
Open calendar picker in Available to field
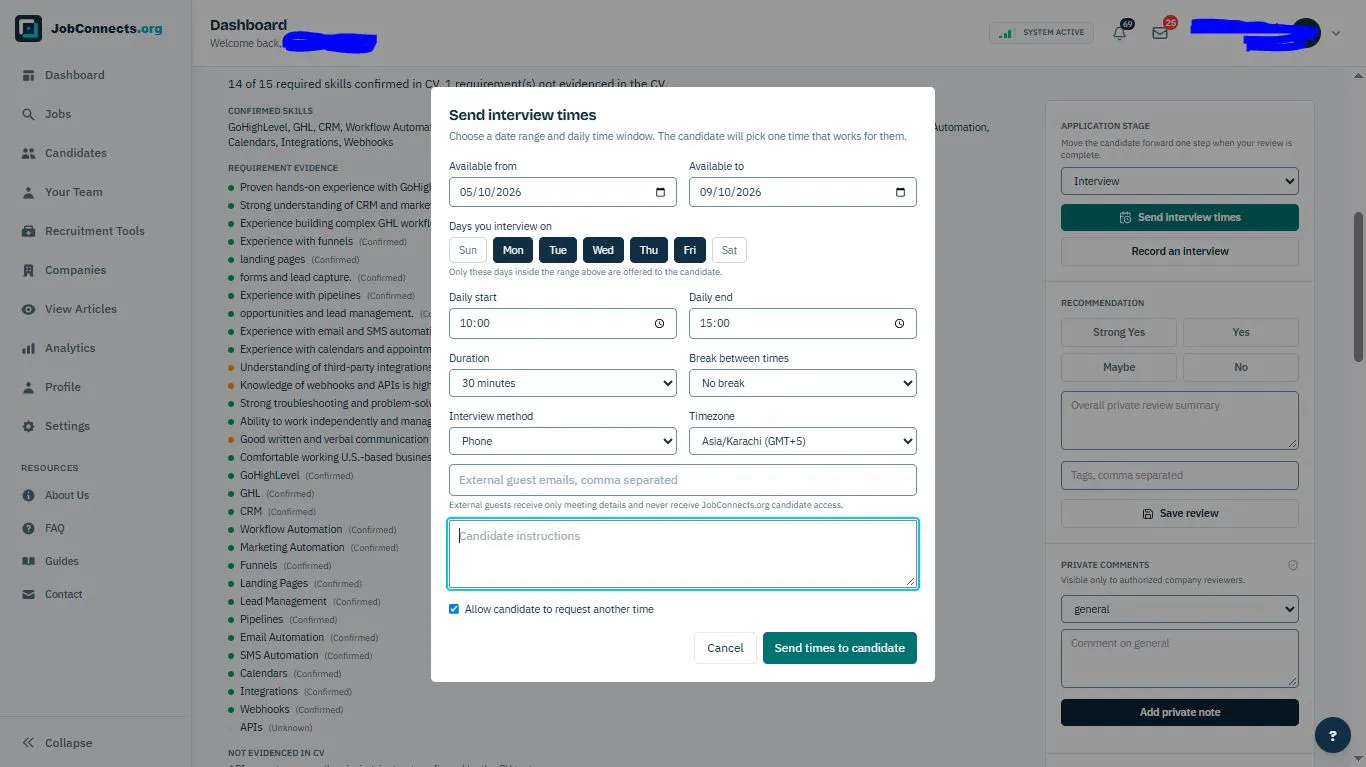click(900, 192)
